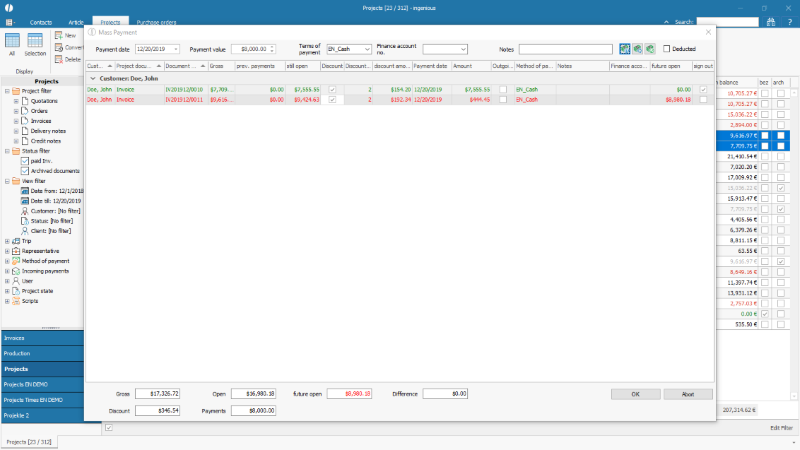
Task: Open the Production navigation section
Action: pos(42,353)
